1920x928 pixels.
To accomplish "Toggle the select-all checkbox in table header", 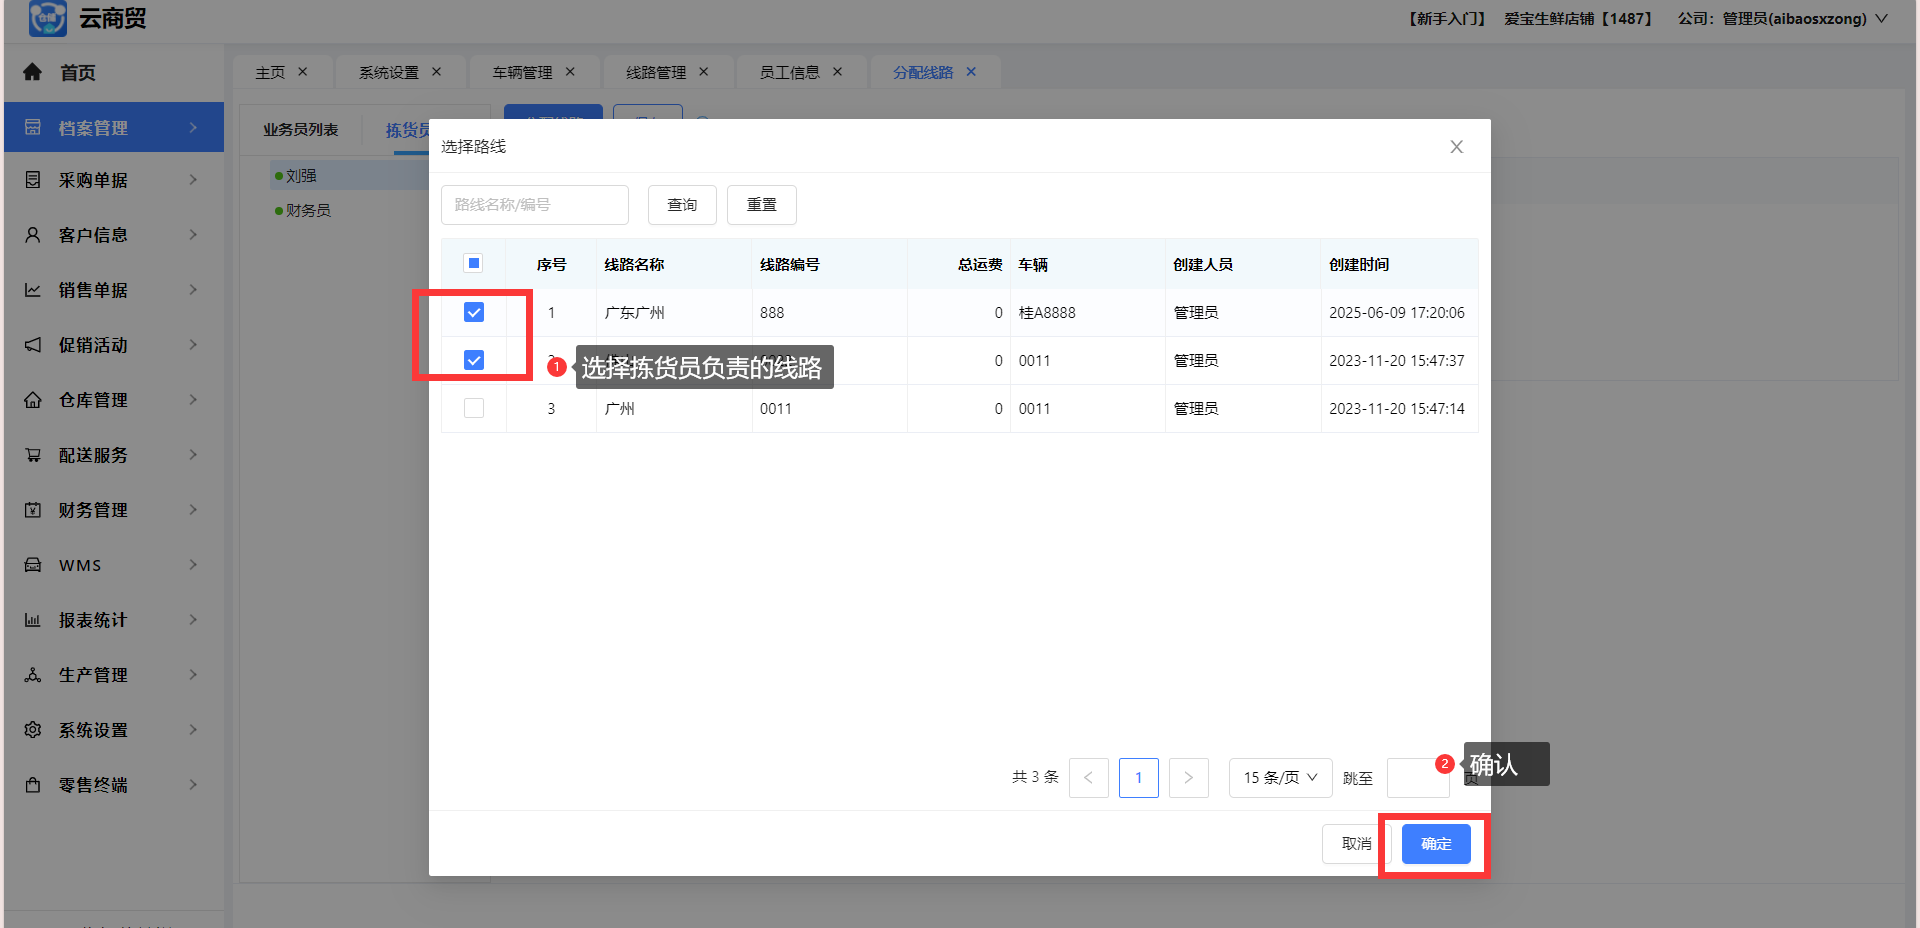I will (474, 264).
